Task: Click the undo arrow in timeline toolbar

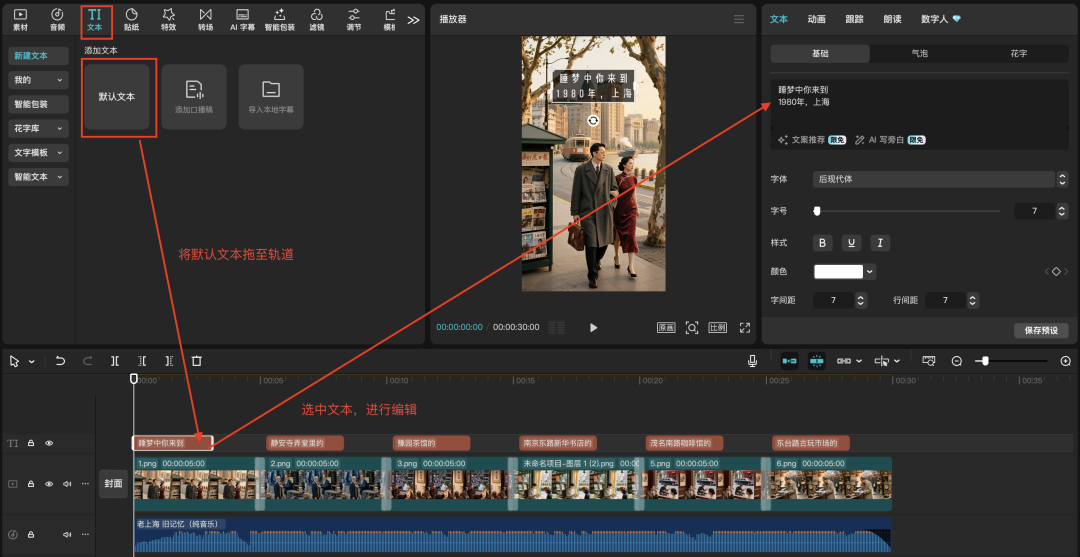Action: tap(60, 361)
